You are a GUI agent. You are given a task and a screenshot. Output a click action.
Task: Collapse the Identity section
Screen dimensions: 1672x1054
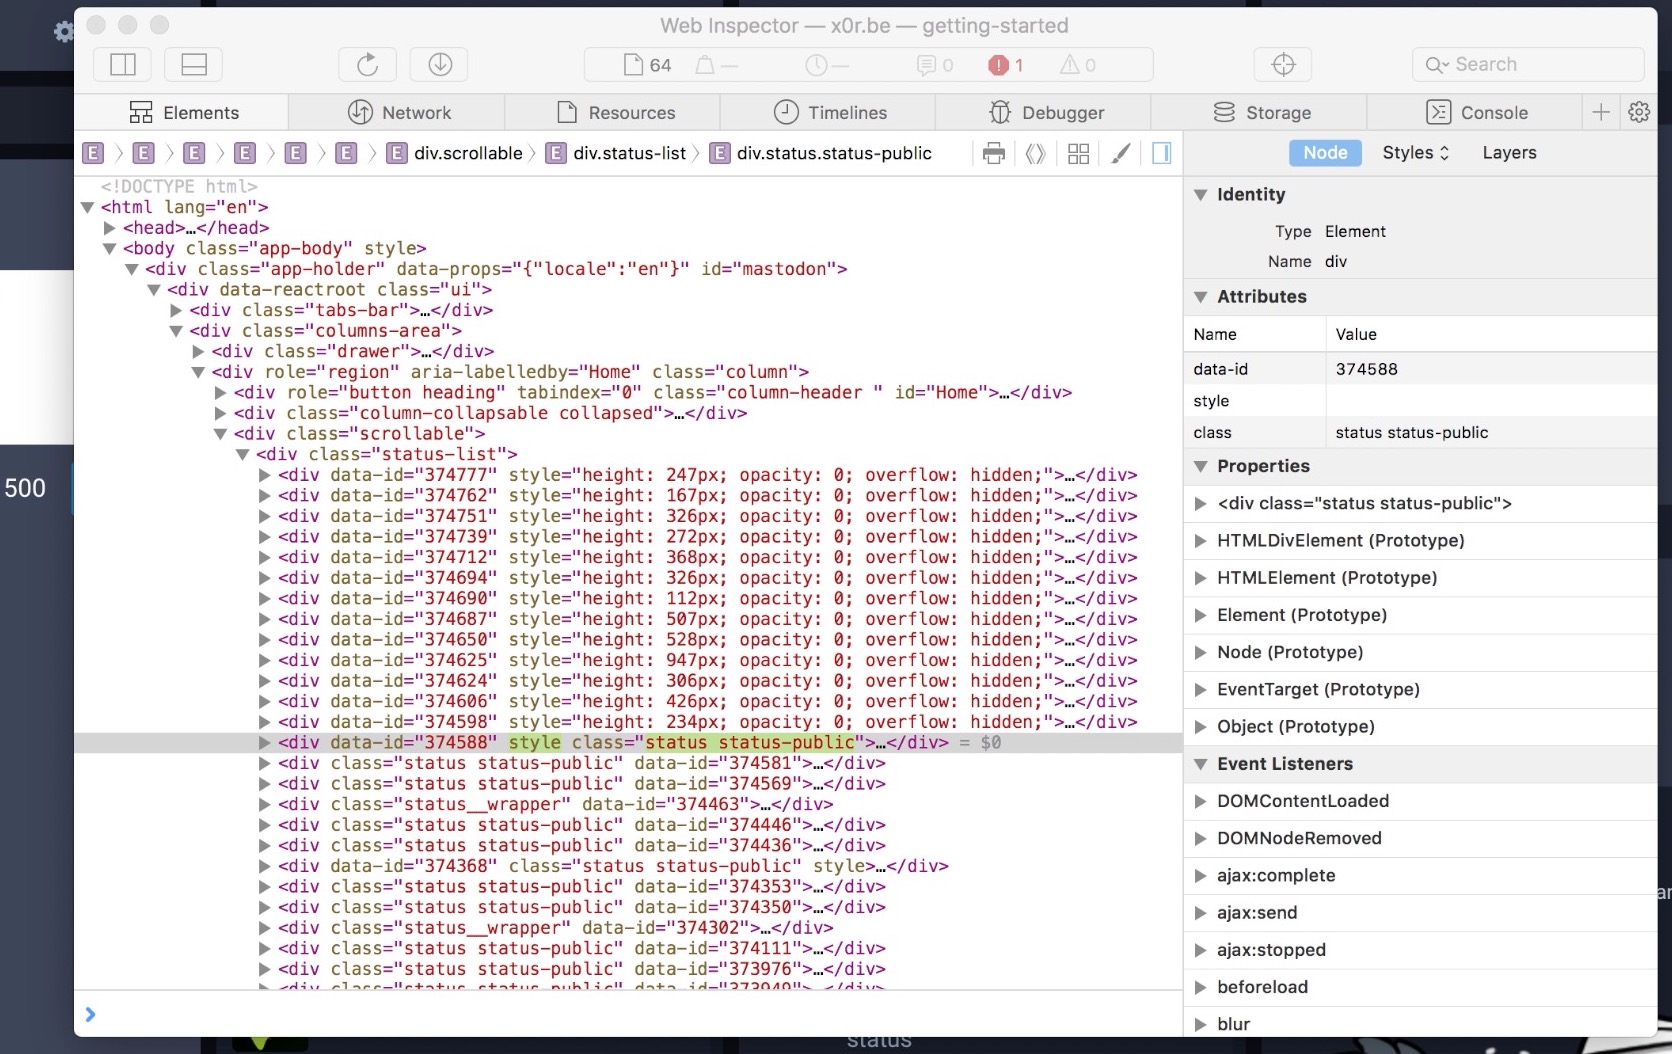[1201, 195]
